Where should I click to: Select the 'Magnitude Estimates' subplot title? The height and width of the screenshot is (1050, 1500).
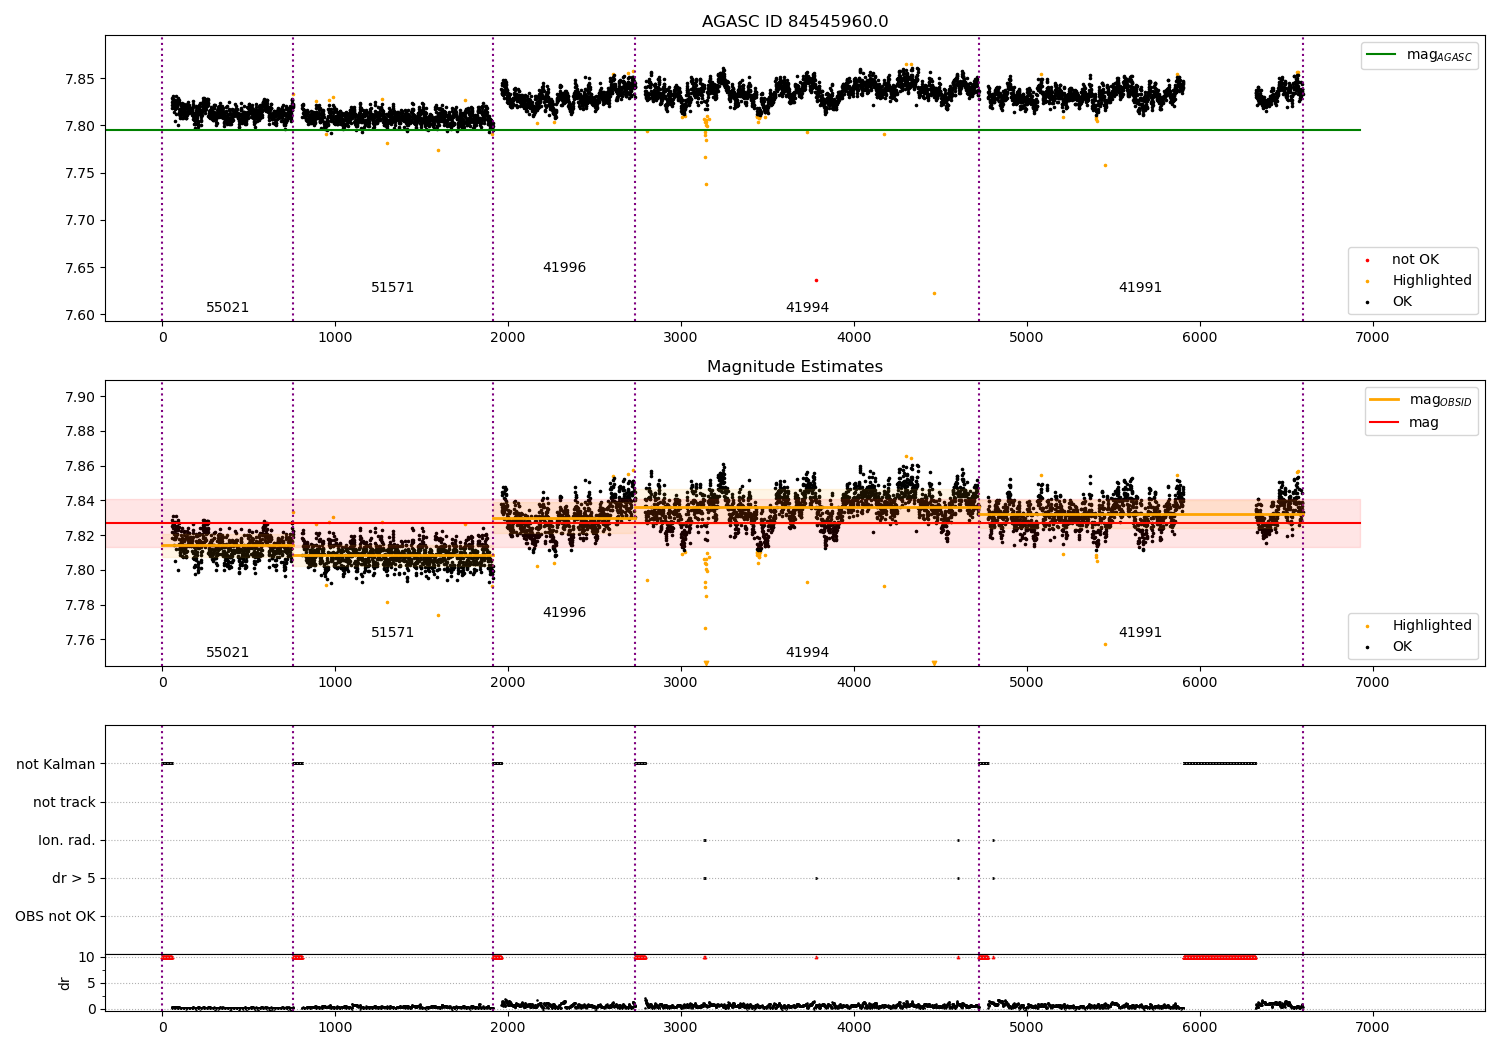(x=794, y=367)
